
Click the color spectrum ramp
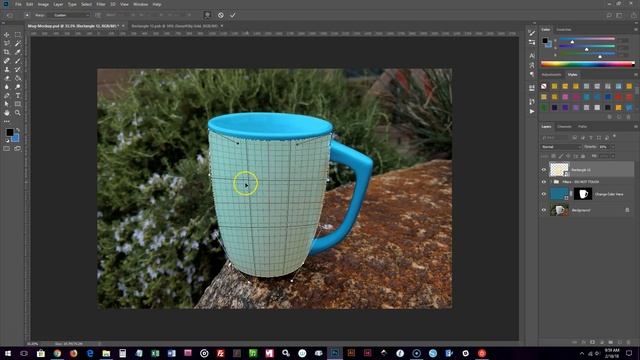click(x=588, y=64)
